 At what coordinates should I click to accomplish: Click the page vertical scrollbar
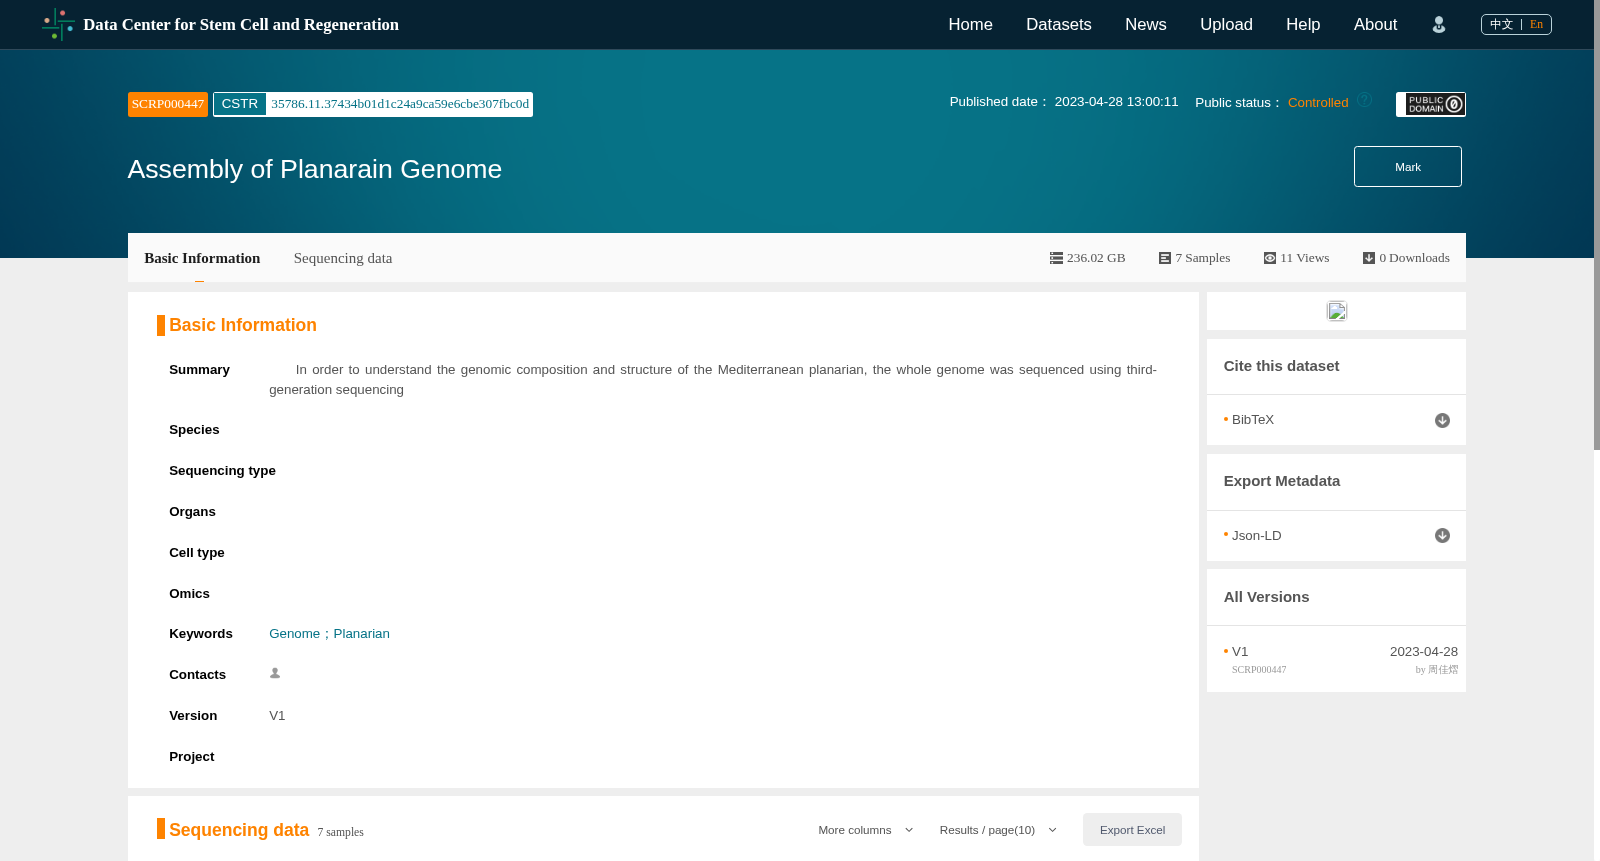1597,225
